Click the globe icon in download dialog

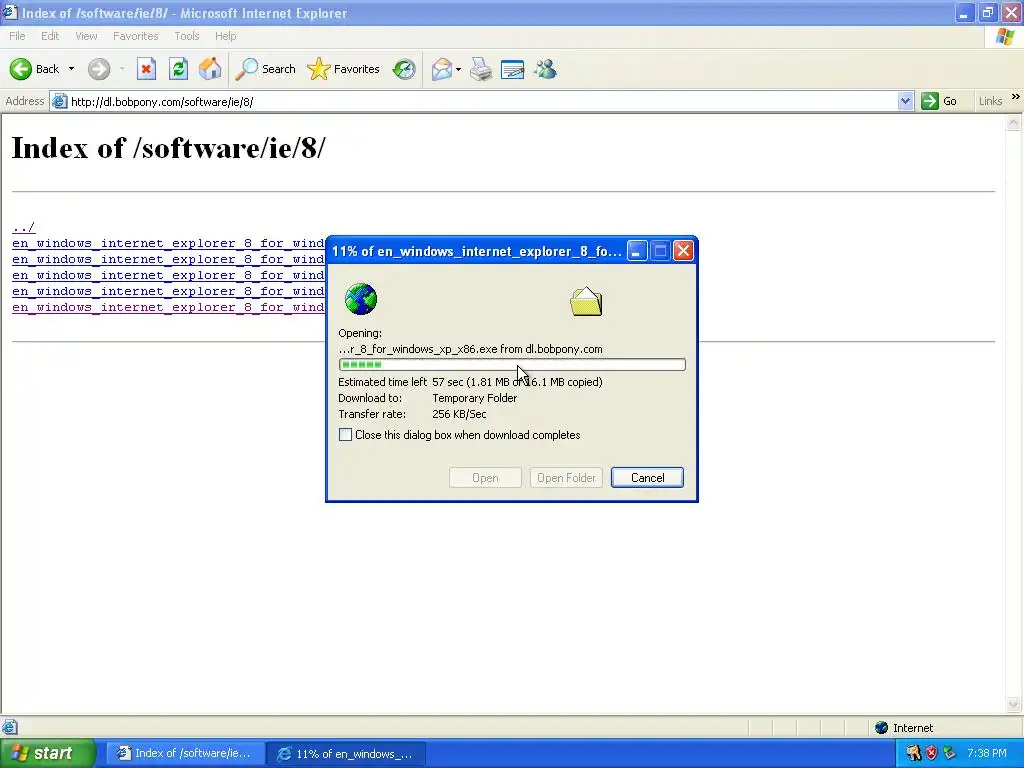[361, 299]
